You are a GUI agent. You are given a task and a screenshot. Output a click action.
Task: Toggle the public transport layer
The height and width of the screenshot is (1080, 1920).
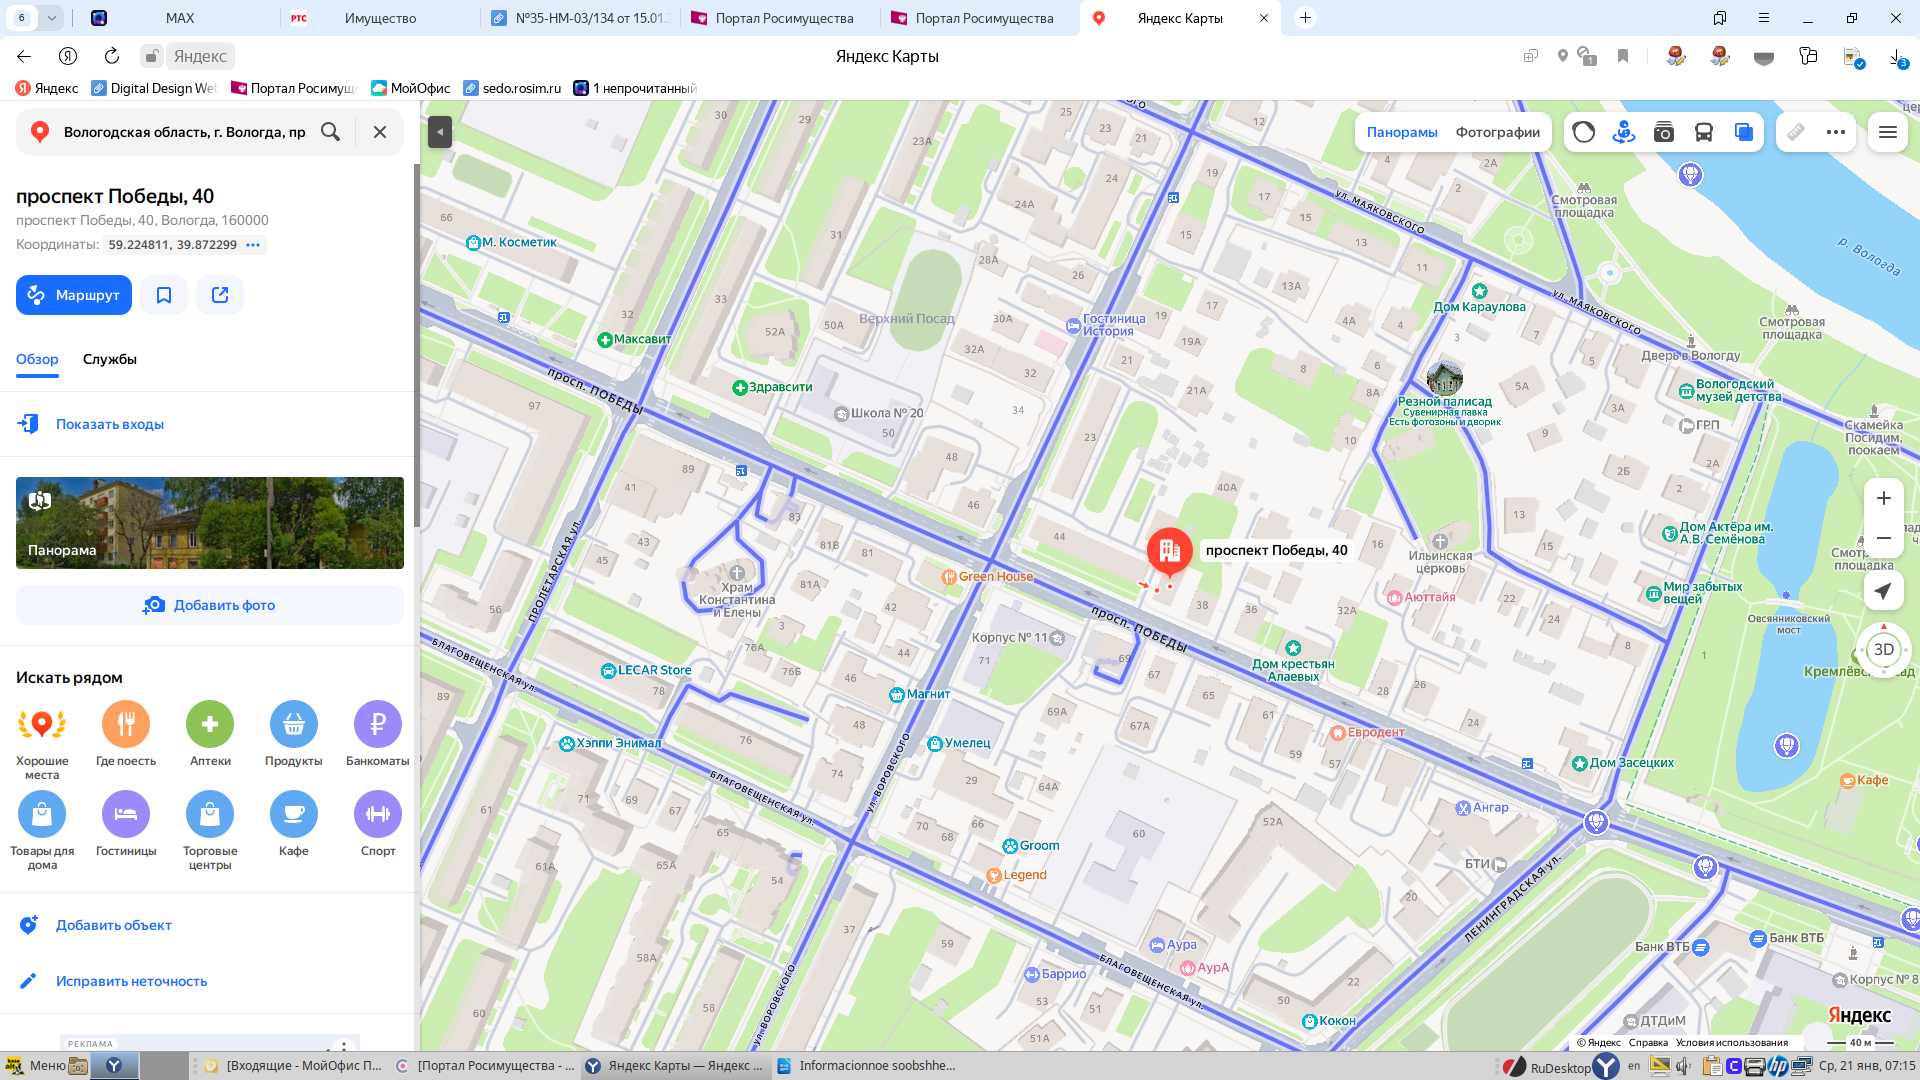coord(1703,132)
